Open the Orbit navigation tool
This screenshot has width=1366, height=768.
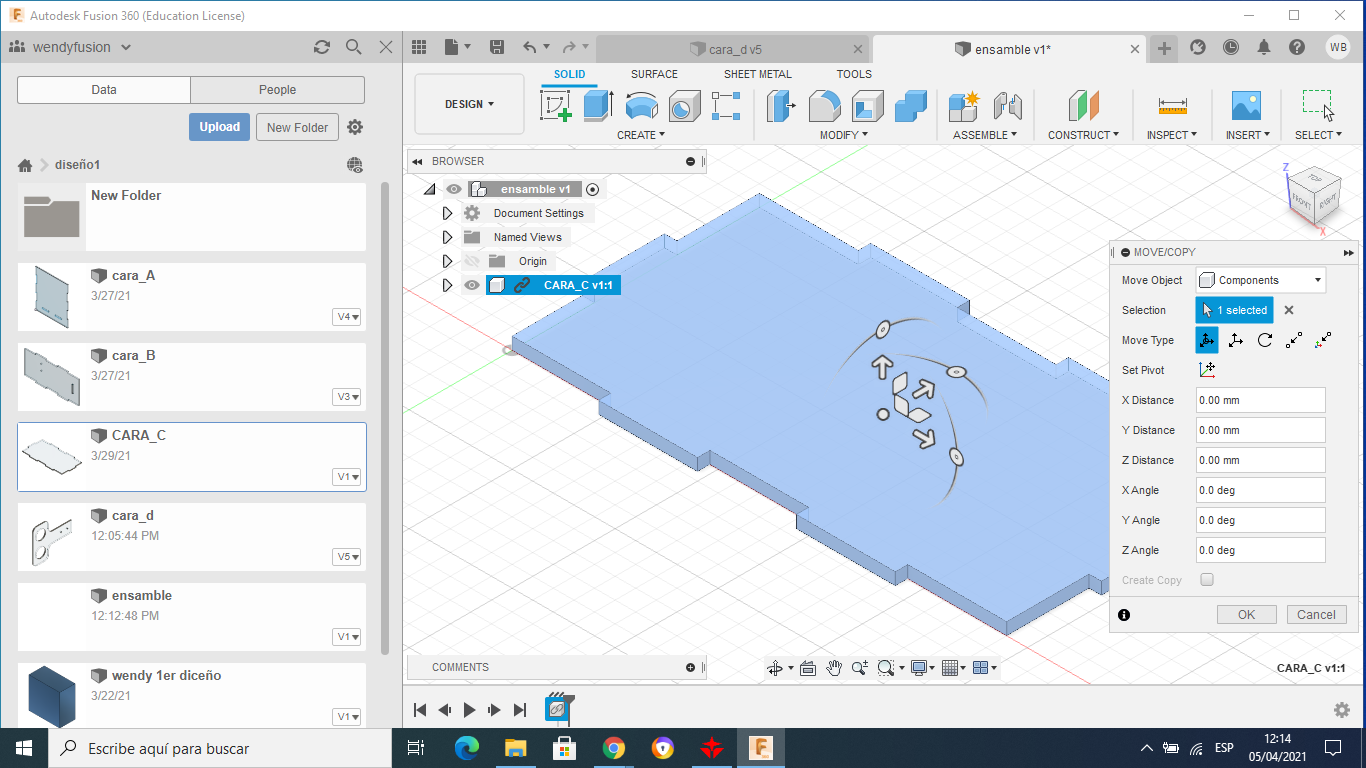pos(775,668)
